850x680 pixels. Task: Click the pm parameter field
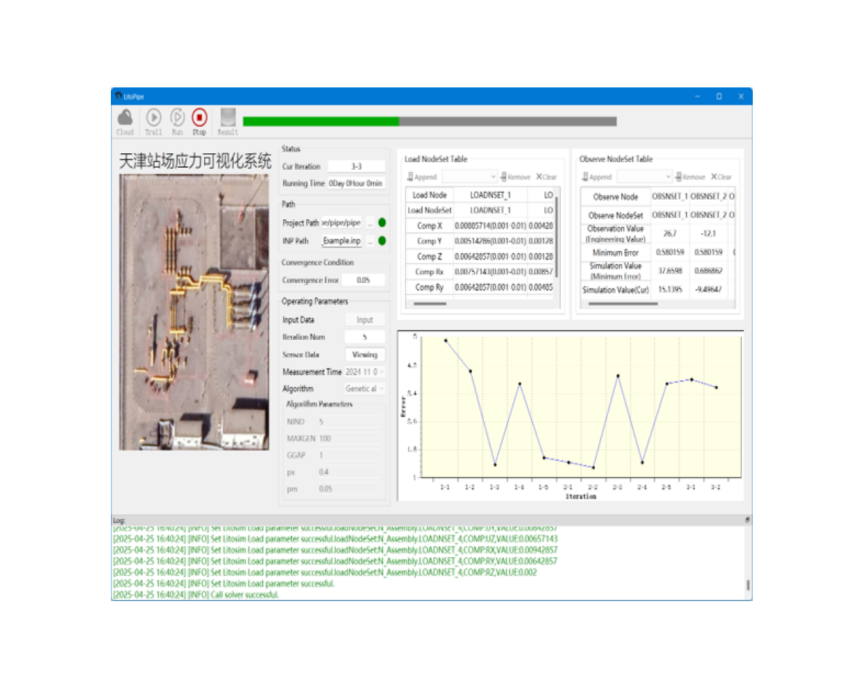pyautogui.click(x=349, y=489)
